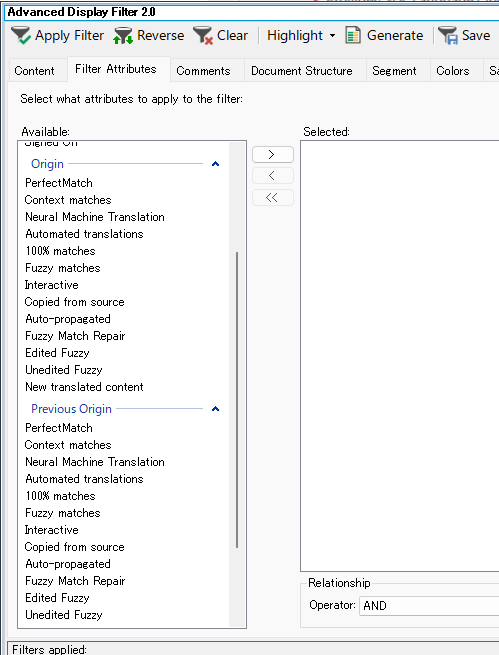Screen dimensions: 499x655
Task: Click the Previous Origin group header
Action: tap(71, 409)
